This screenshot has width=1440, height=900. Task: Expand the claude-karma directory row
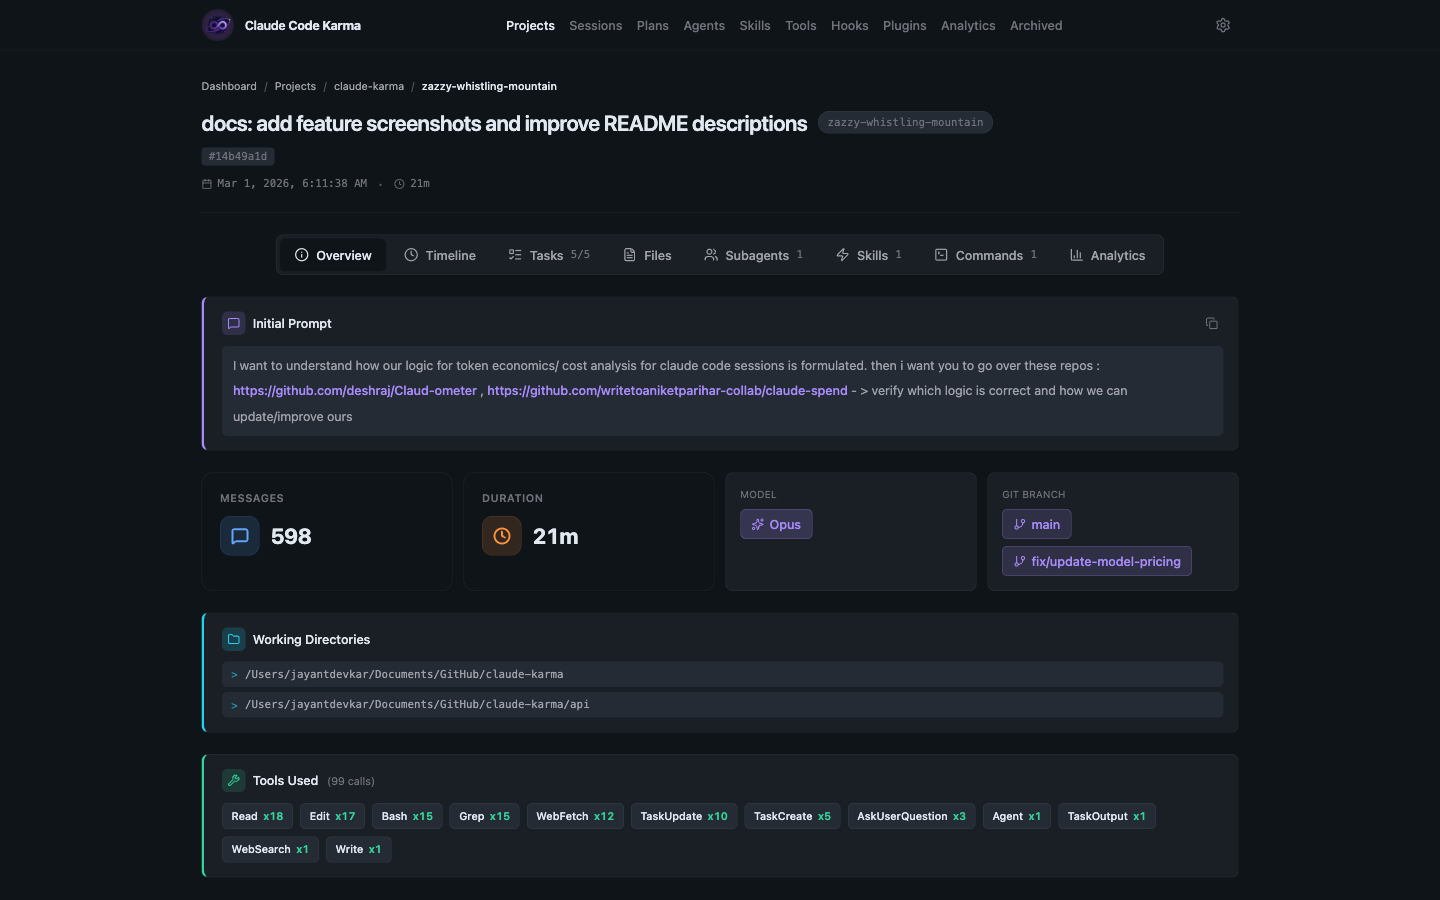coord(722,674)
